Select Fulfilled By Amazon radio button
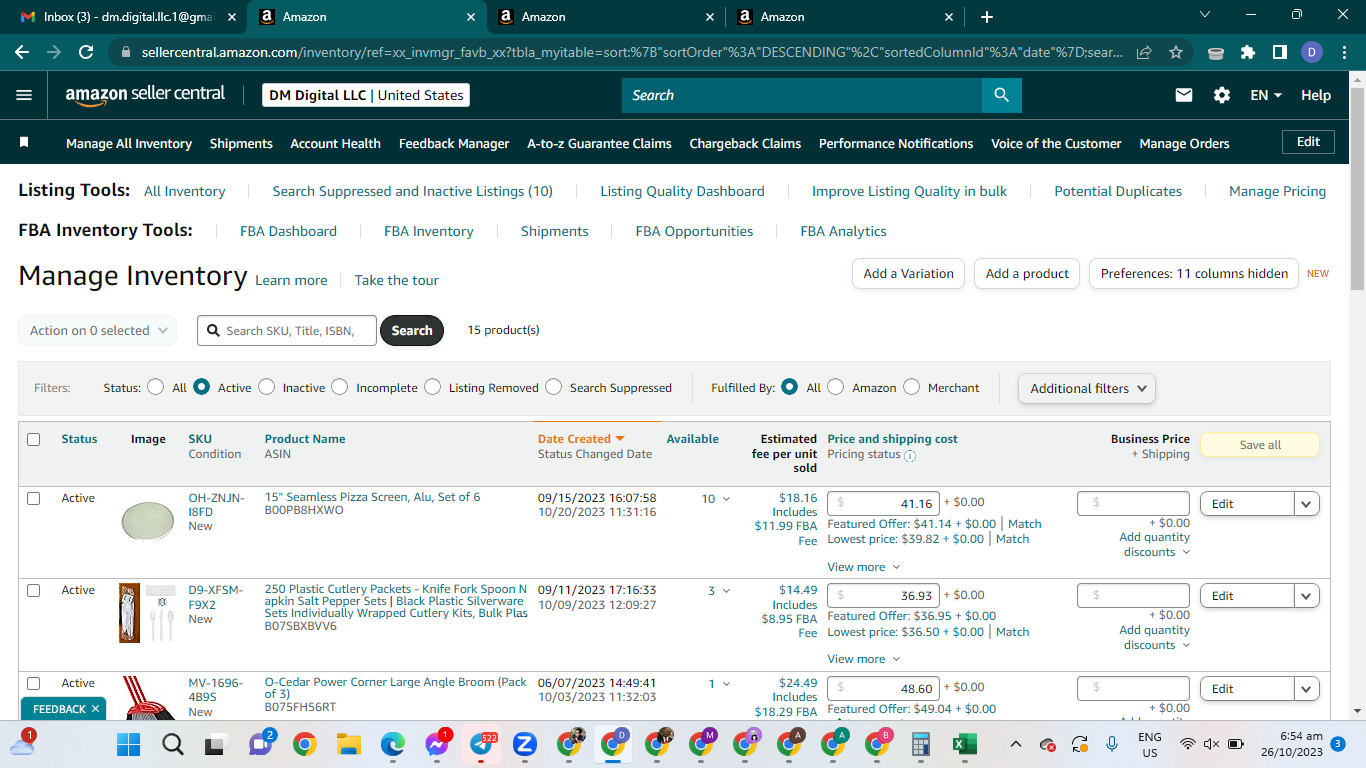 click(x=836, y=387)
